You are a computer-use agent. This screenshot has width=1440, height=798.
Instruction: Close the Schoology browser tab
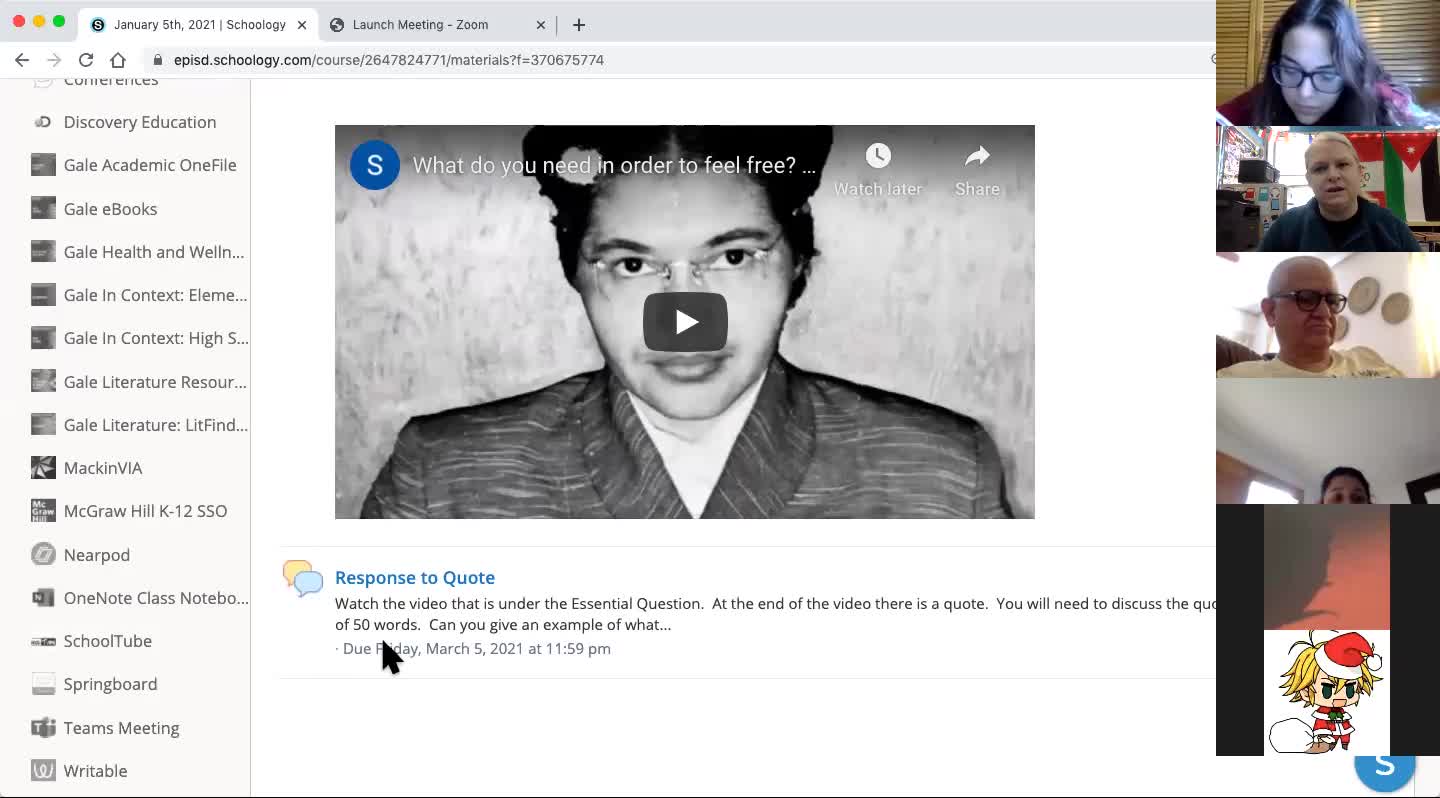[302, 25]
